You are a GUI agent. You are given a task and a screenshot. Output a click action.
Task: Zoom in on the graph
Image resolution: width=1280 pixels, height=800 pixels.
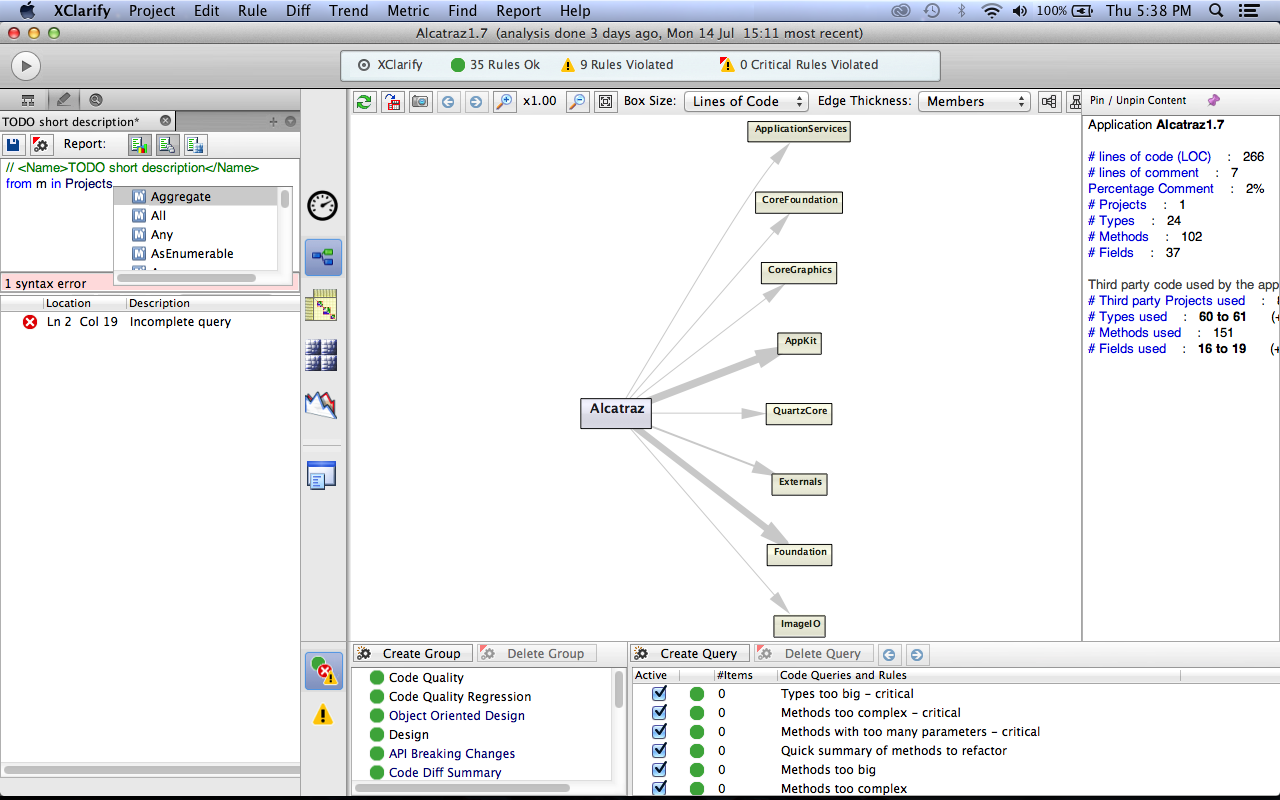coord(504,101)
